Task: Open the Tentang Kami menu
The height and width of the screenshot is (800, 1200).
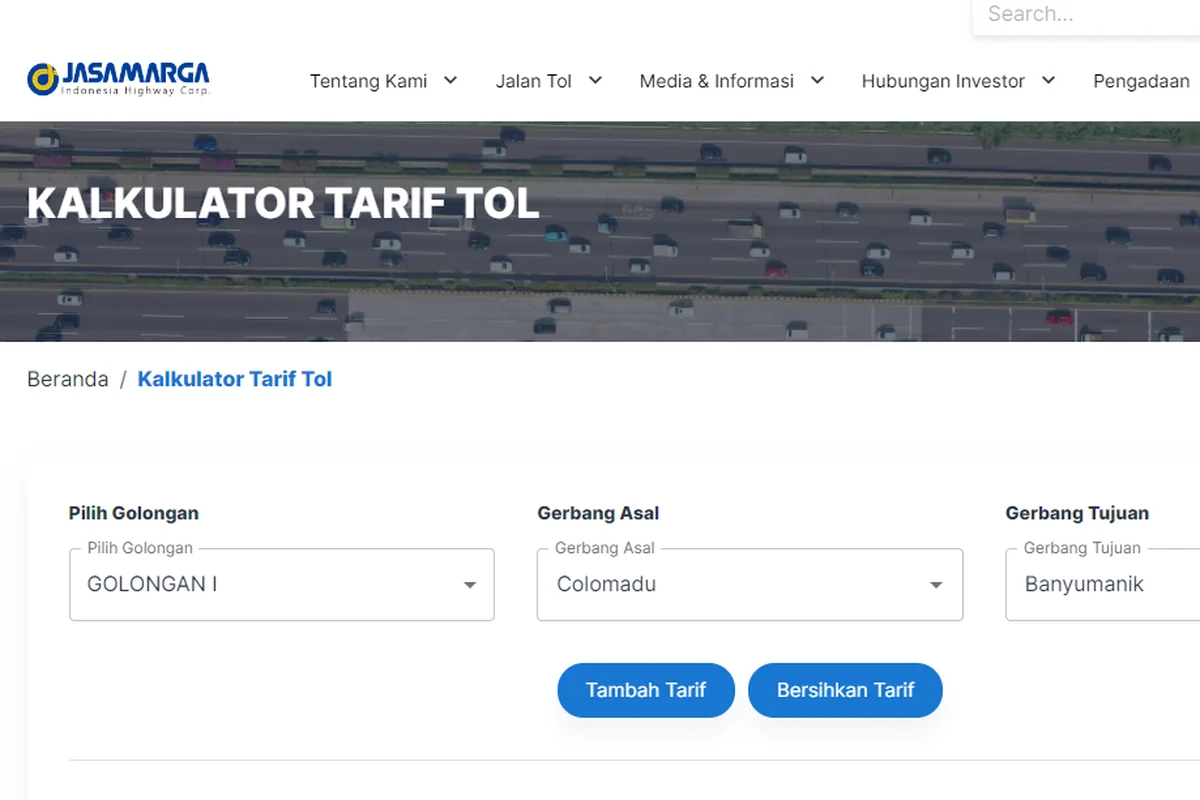Action: (368, 81)
